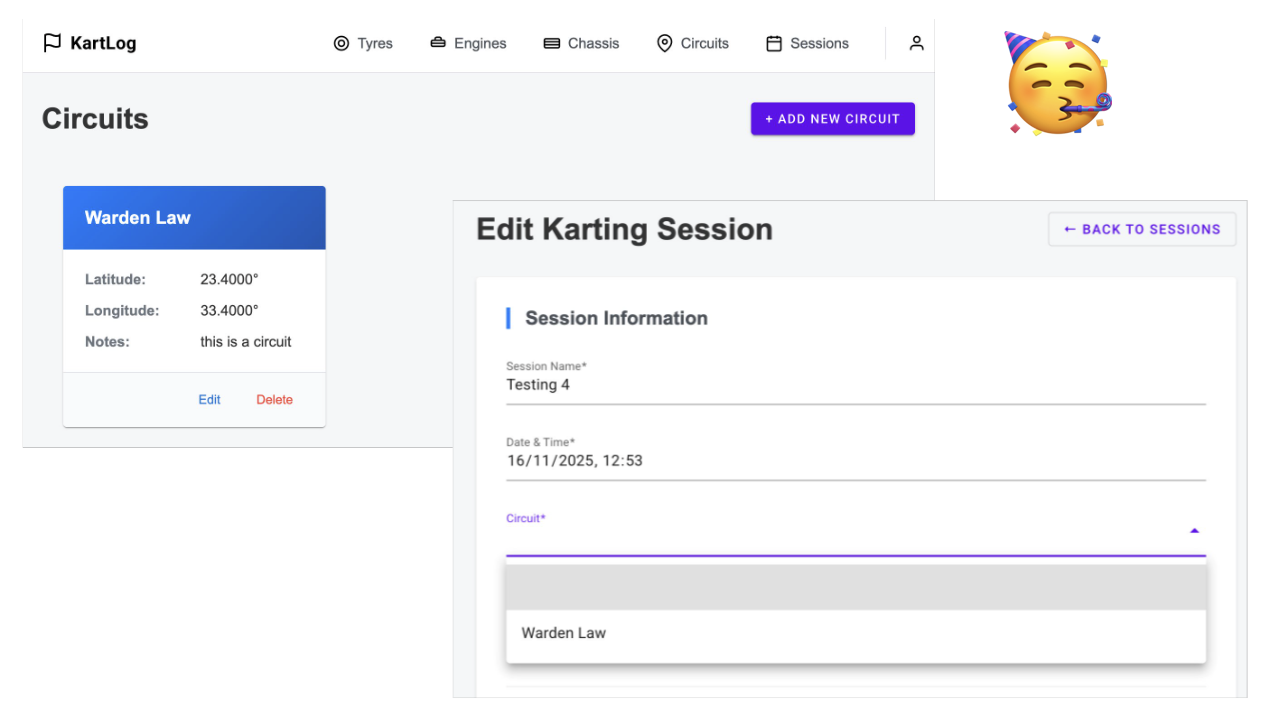Click the Tyres icon in navbar
The image size is (1278, 726).
[342, 44]
